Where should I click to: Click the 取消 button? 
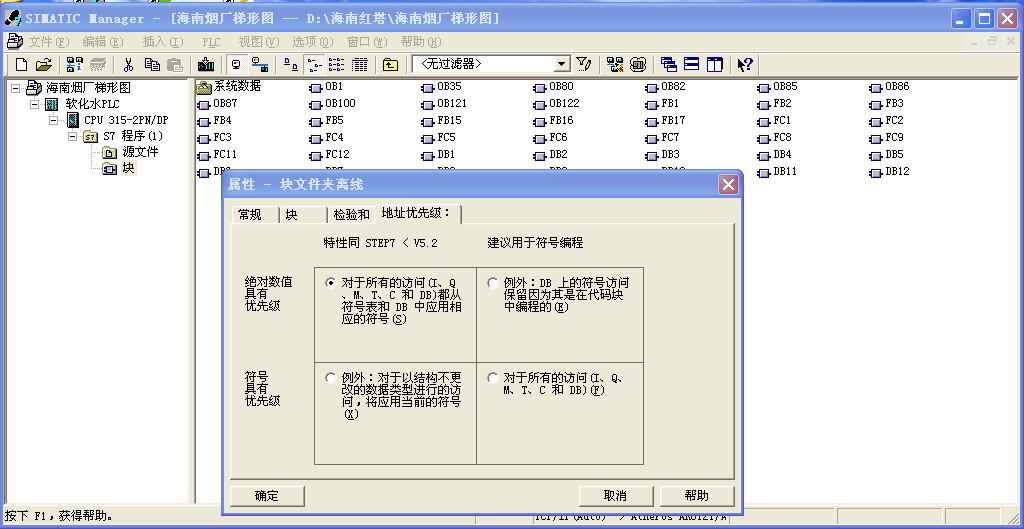[x=616, y=496]
